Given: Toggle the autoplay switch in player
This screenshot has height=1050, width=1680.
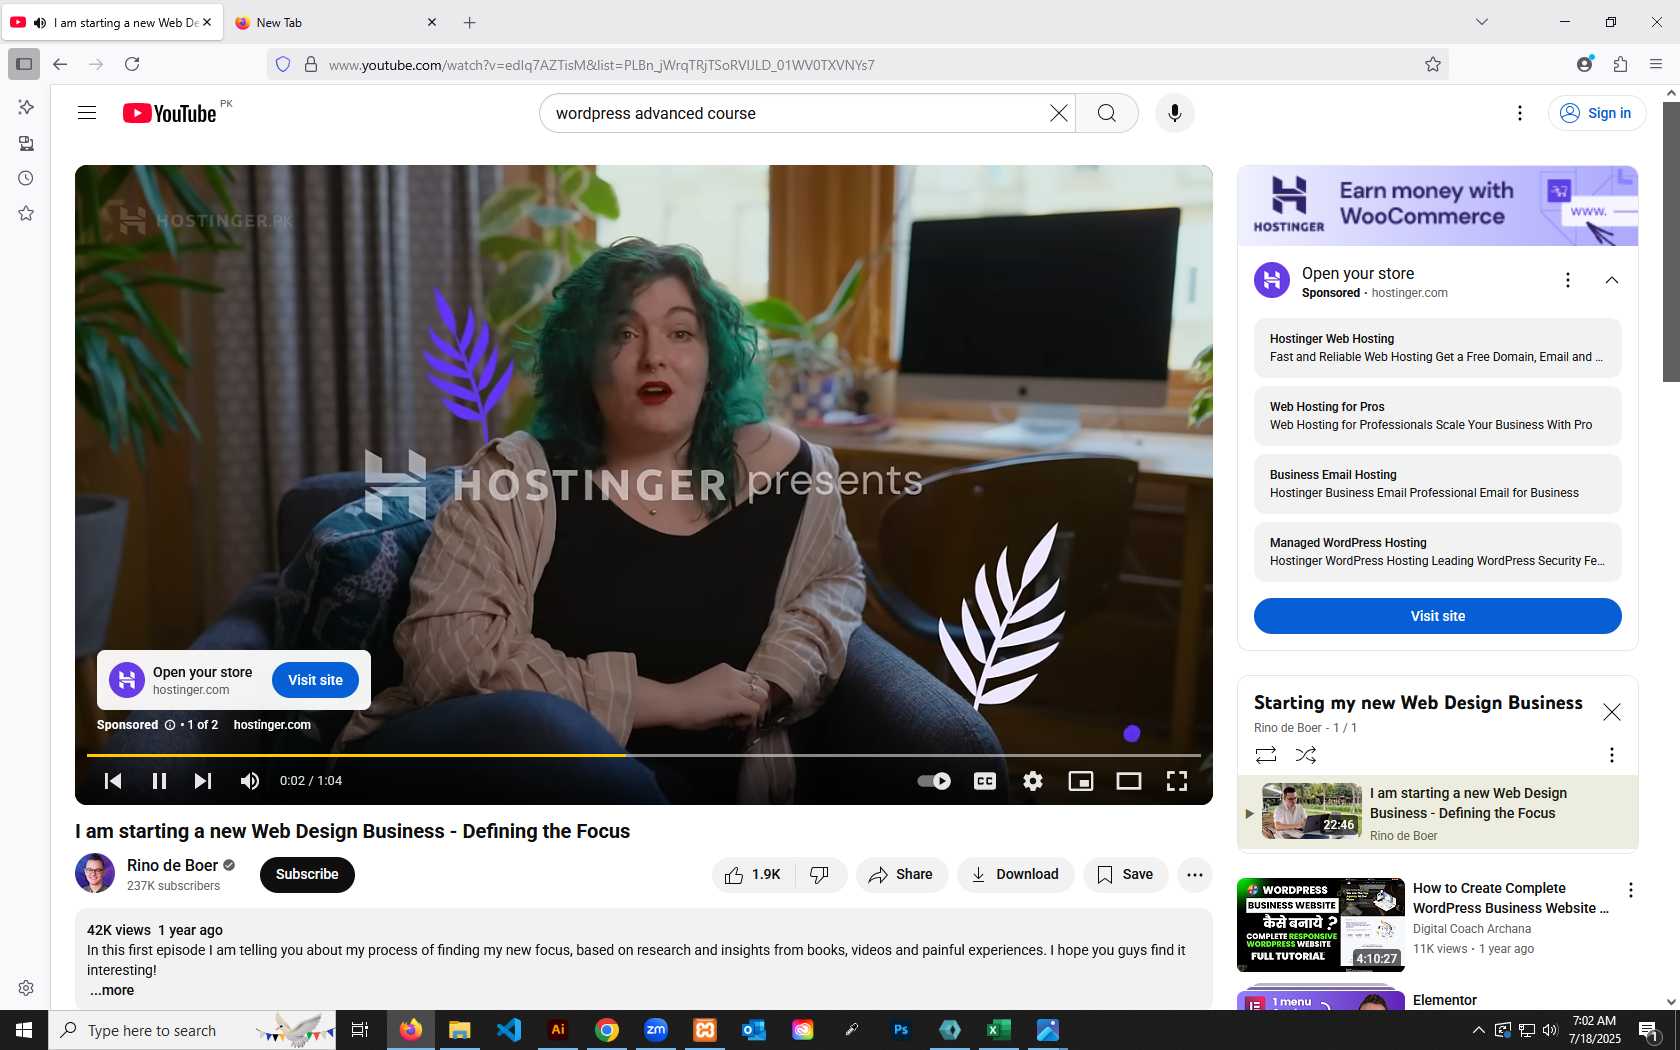Looking at the screenshot, I should tap(934, 781).
